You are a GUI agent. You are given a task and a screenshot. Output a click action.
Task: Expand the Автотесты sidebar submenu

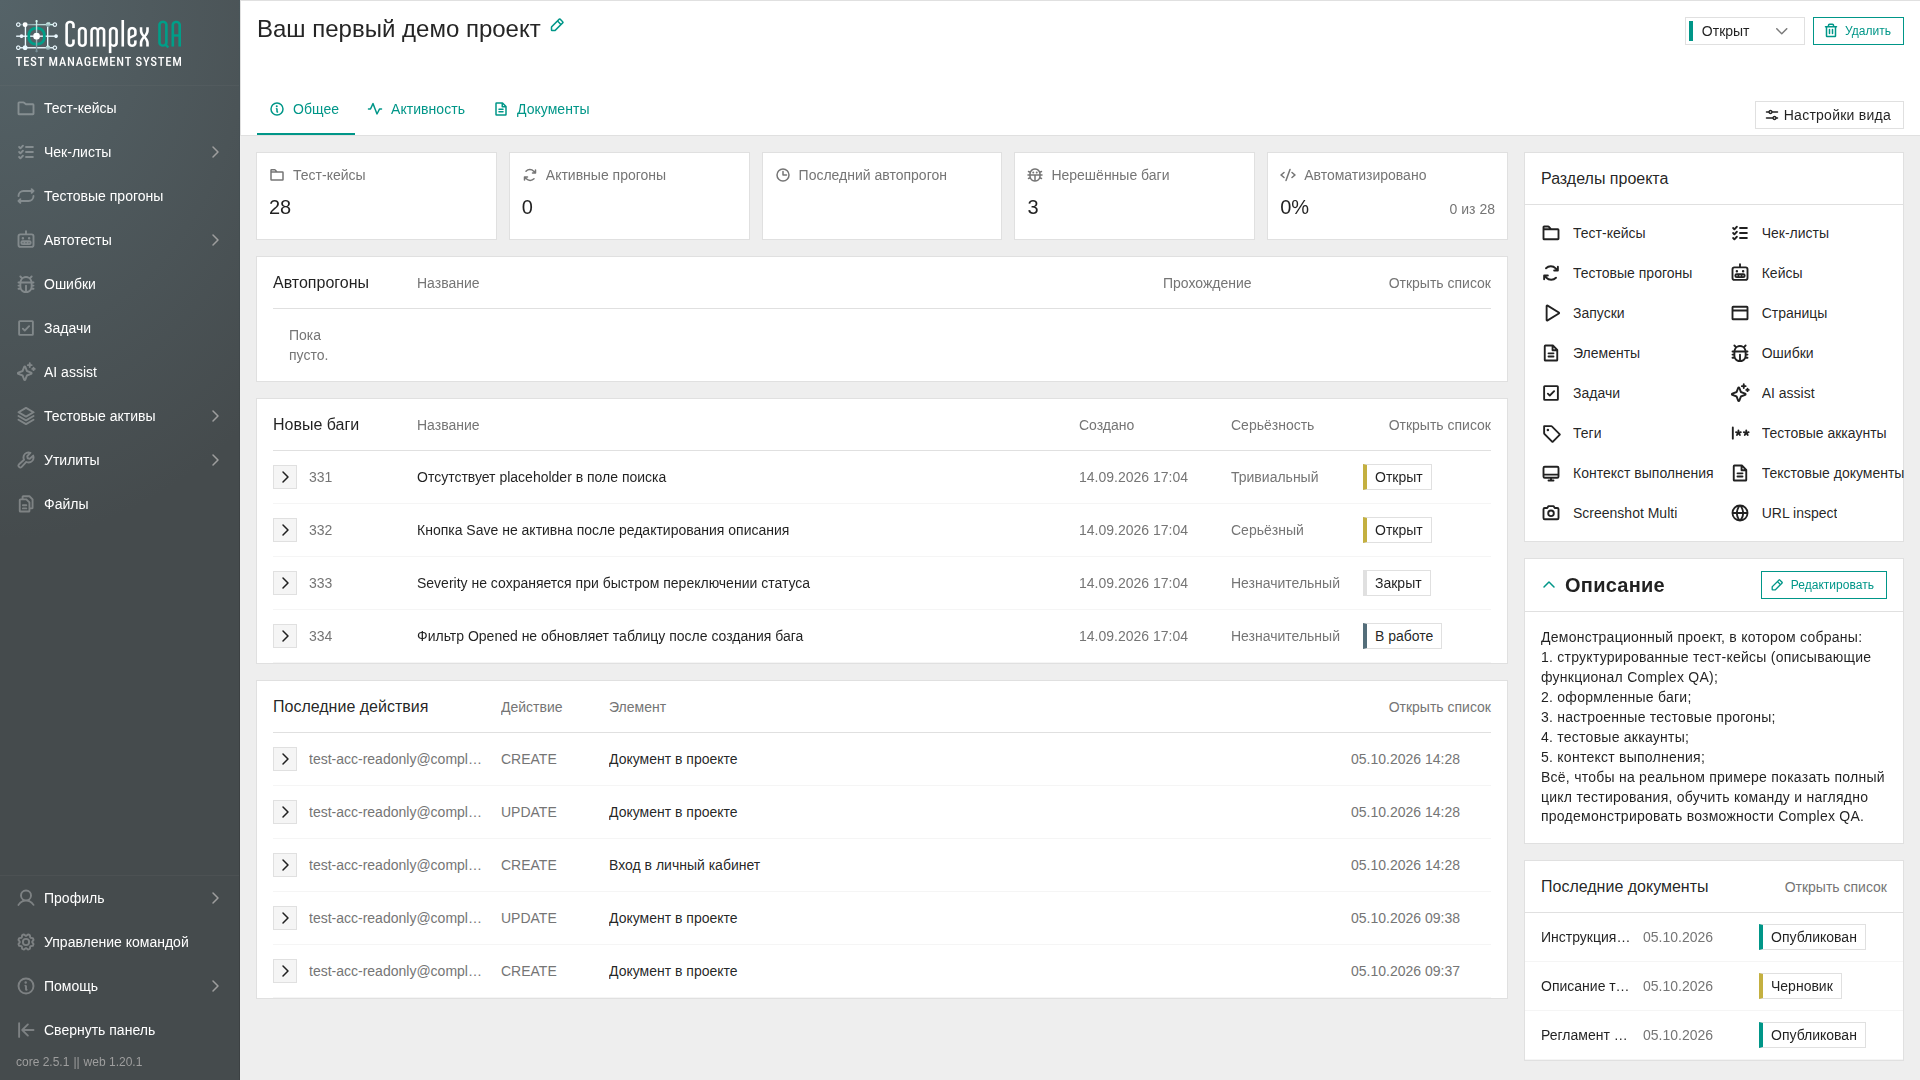point(215,240)
